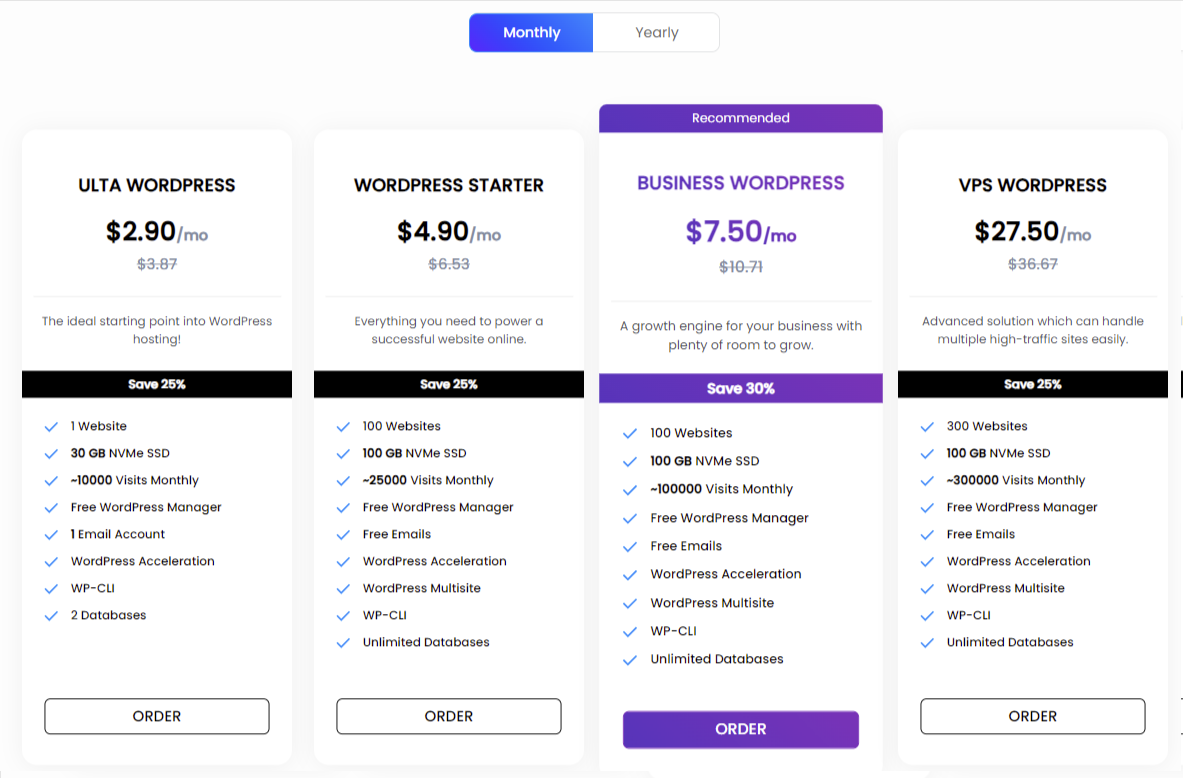Click the VPS WordPress plan heading
Image resolution: width=1183 pixels, height=778 pixels.
1033,185
